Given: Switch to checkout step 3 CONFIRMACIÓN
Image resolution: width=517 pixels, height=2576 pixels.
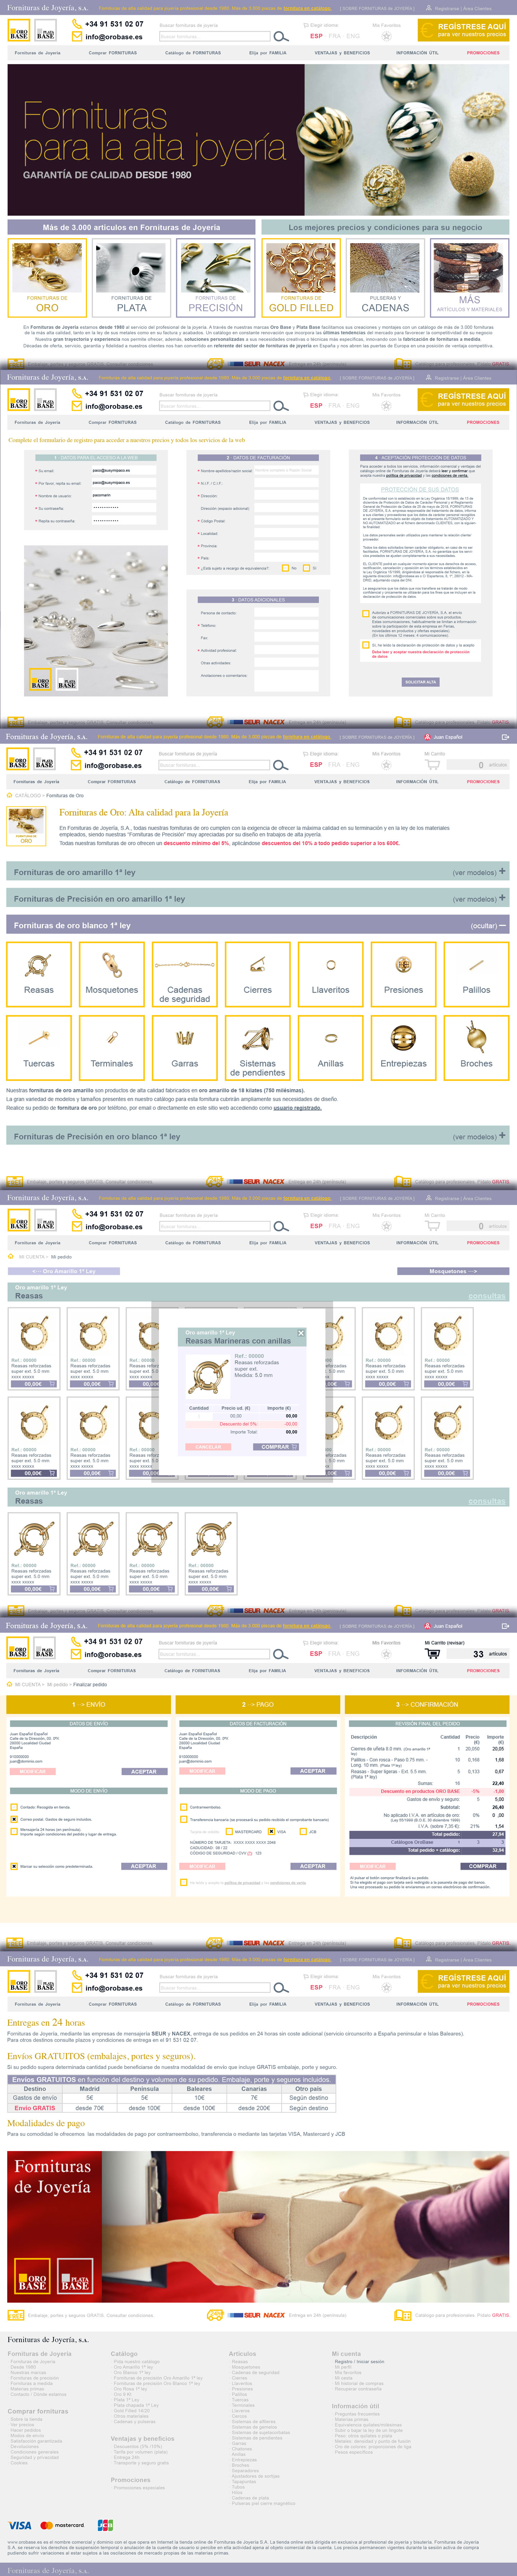Looking at the screenshot, I should (x=427, y=1704).
